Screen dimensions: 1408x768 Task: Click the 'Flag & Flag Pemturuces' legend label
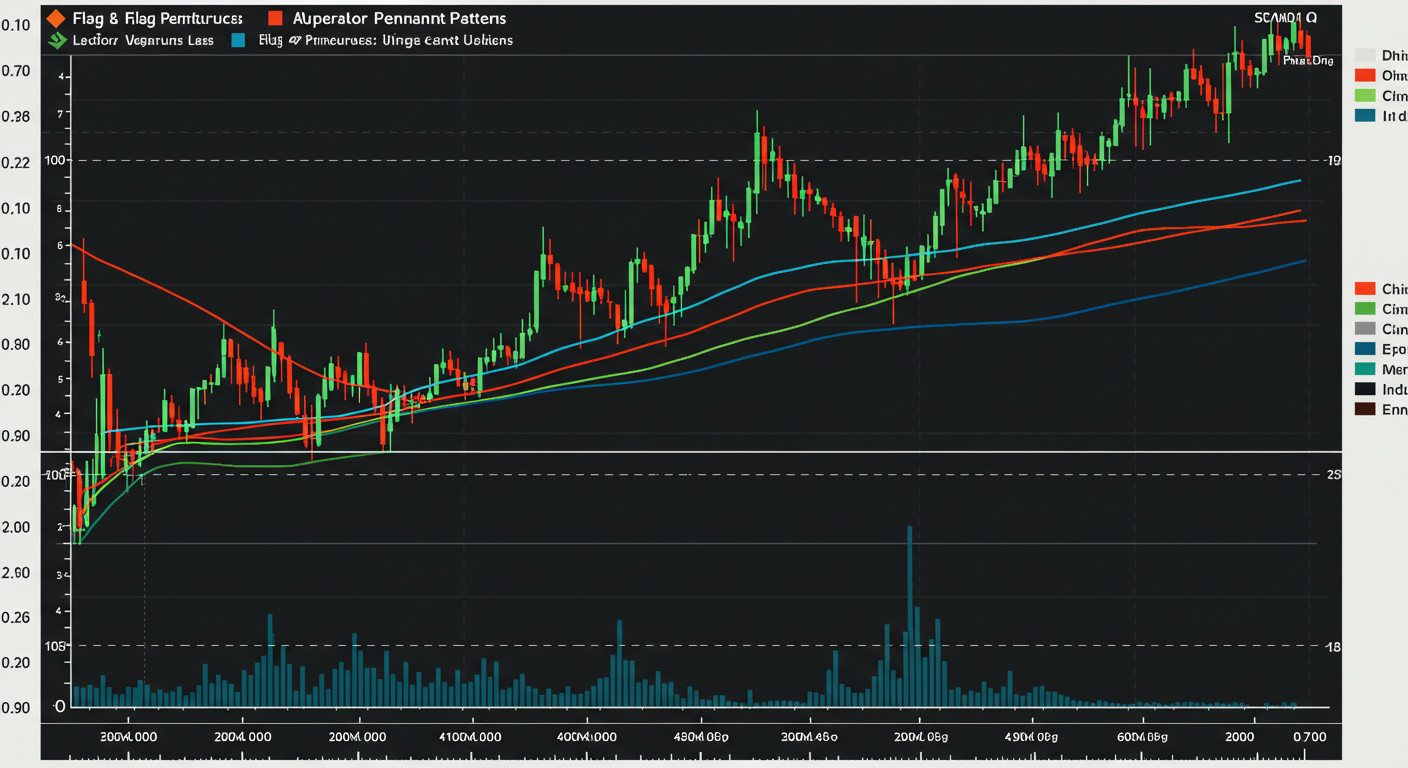click(x=157, y=19)
